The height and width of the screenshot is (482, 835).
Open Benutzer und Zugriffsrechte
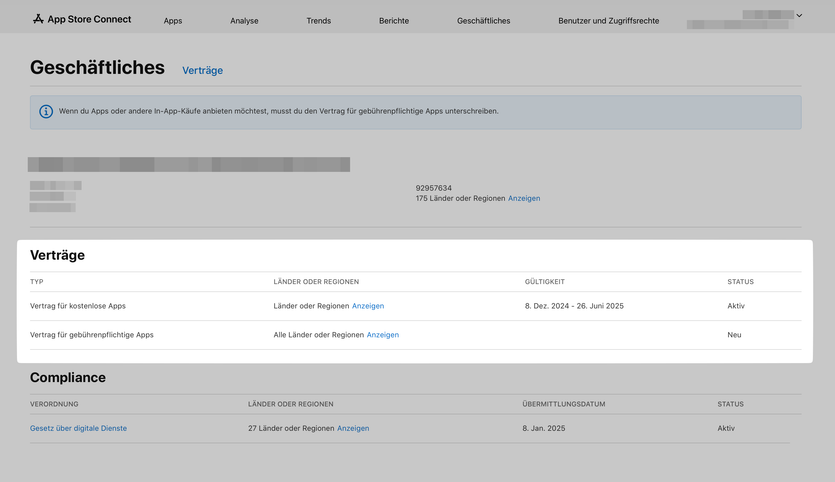609,21
